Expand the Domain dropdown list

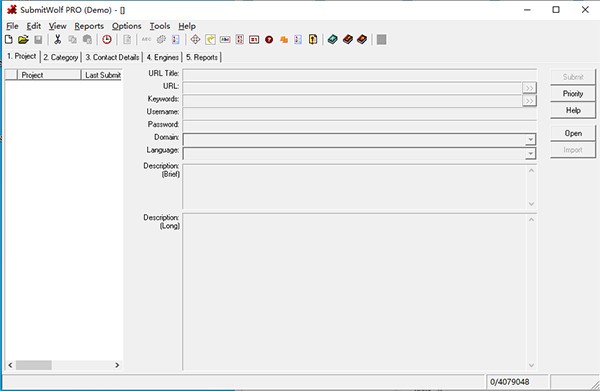(x=530, y=140)
